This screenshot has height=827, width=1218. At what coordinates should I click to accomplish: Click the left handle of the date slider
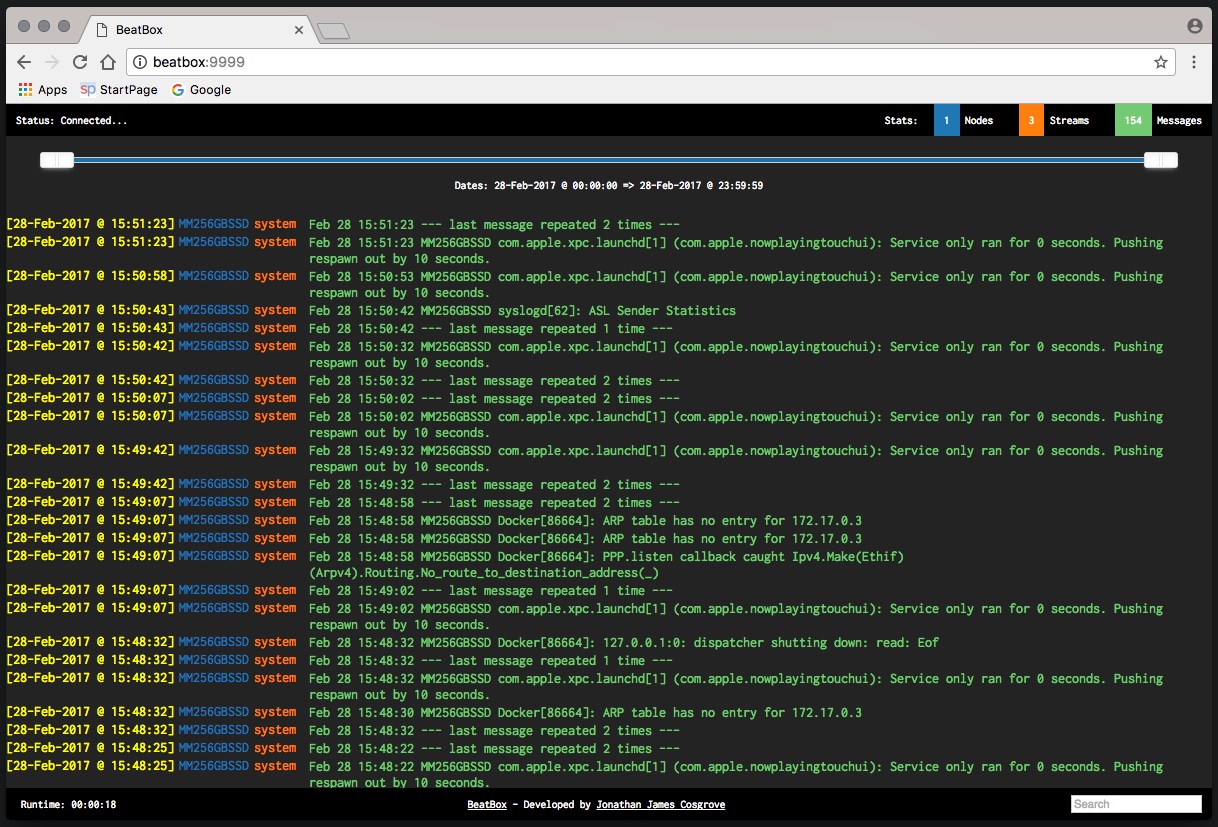point(57,160)
